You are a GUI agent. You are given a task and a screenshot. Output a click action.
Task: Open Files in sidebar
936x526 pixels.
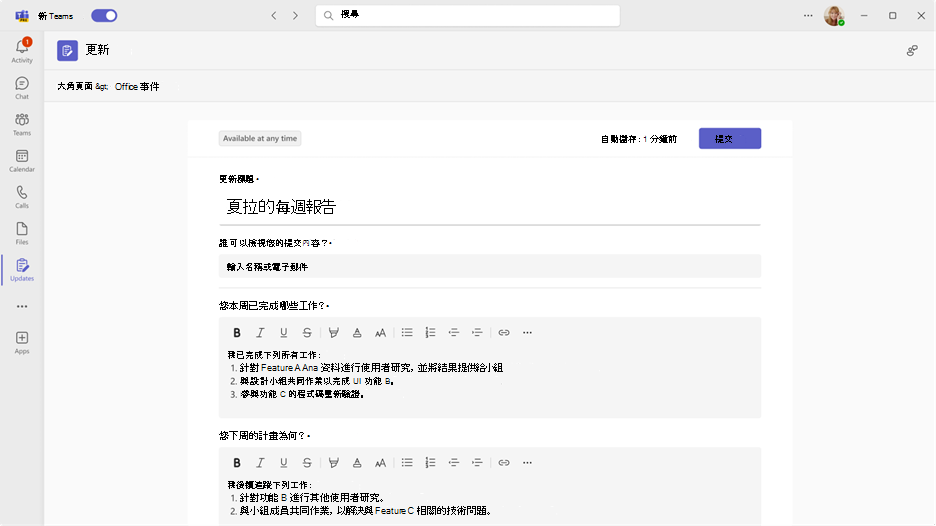pos(22,233)
